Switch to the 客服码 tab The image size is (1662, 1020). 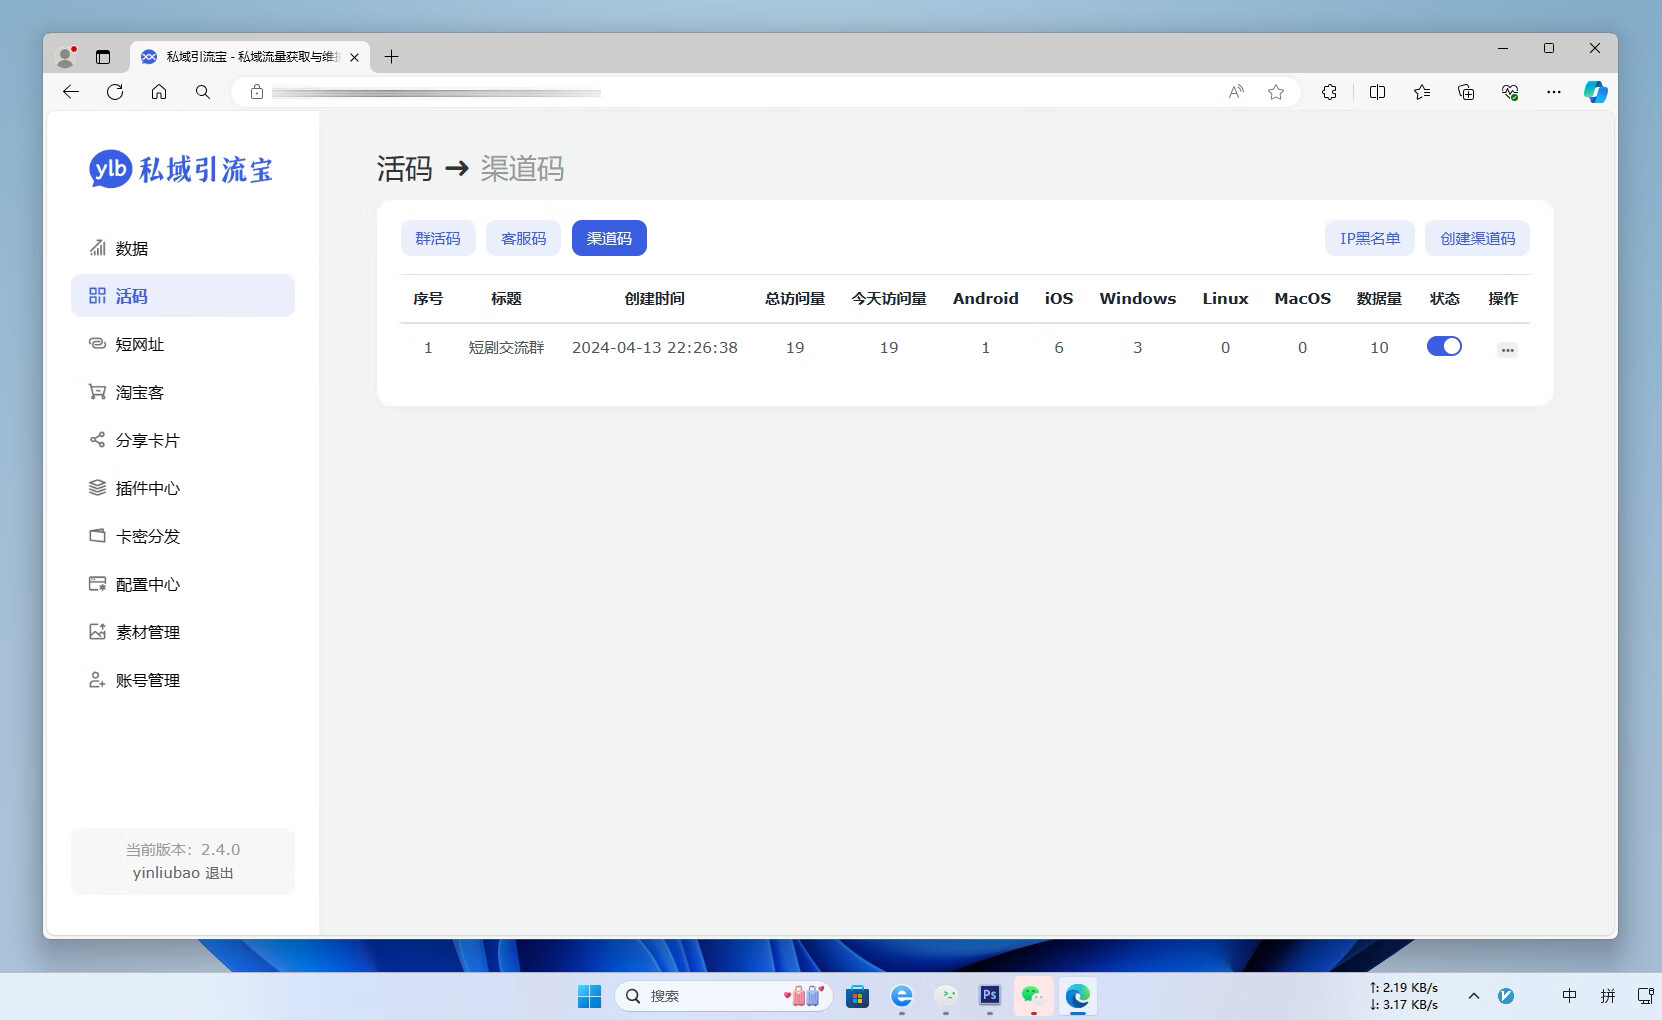point(523,238)
